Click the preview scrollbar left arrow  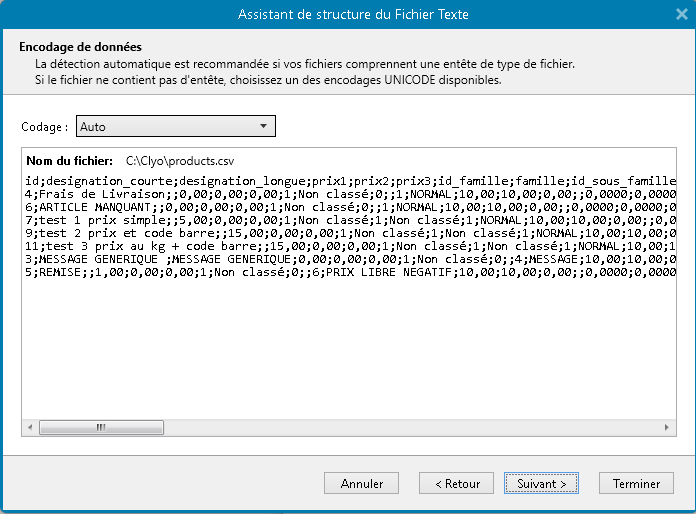pos(32,428)
